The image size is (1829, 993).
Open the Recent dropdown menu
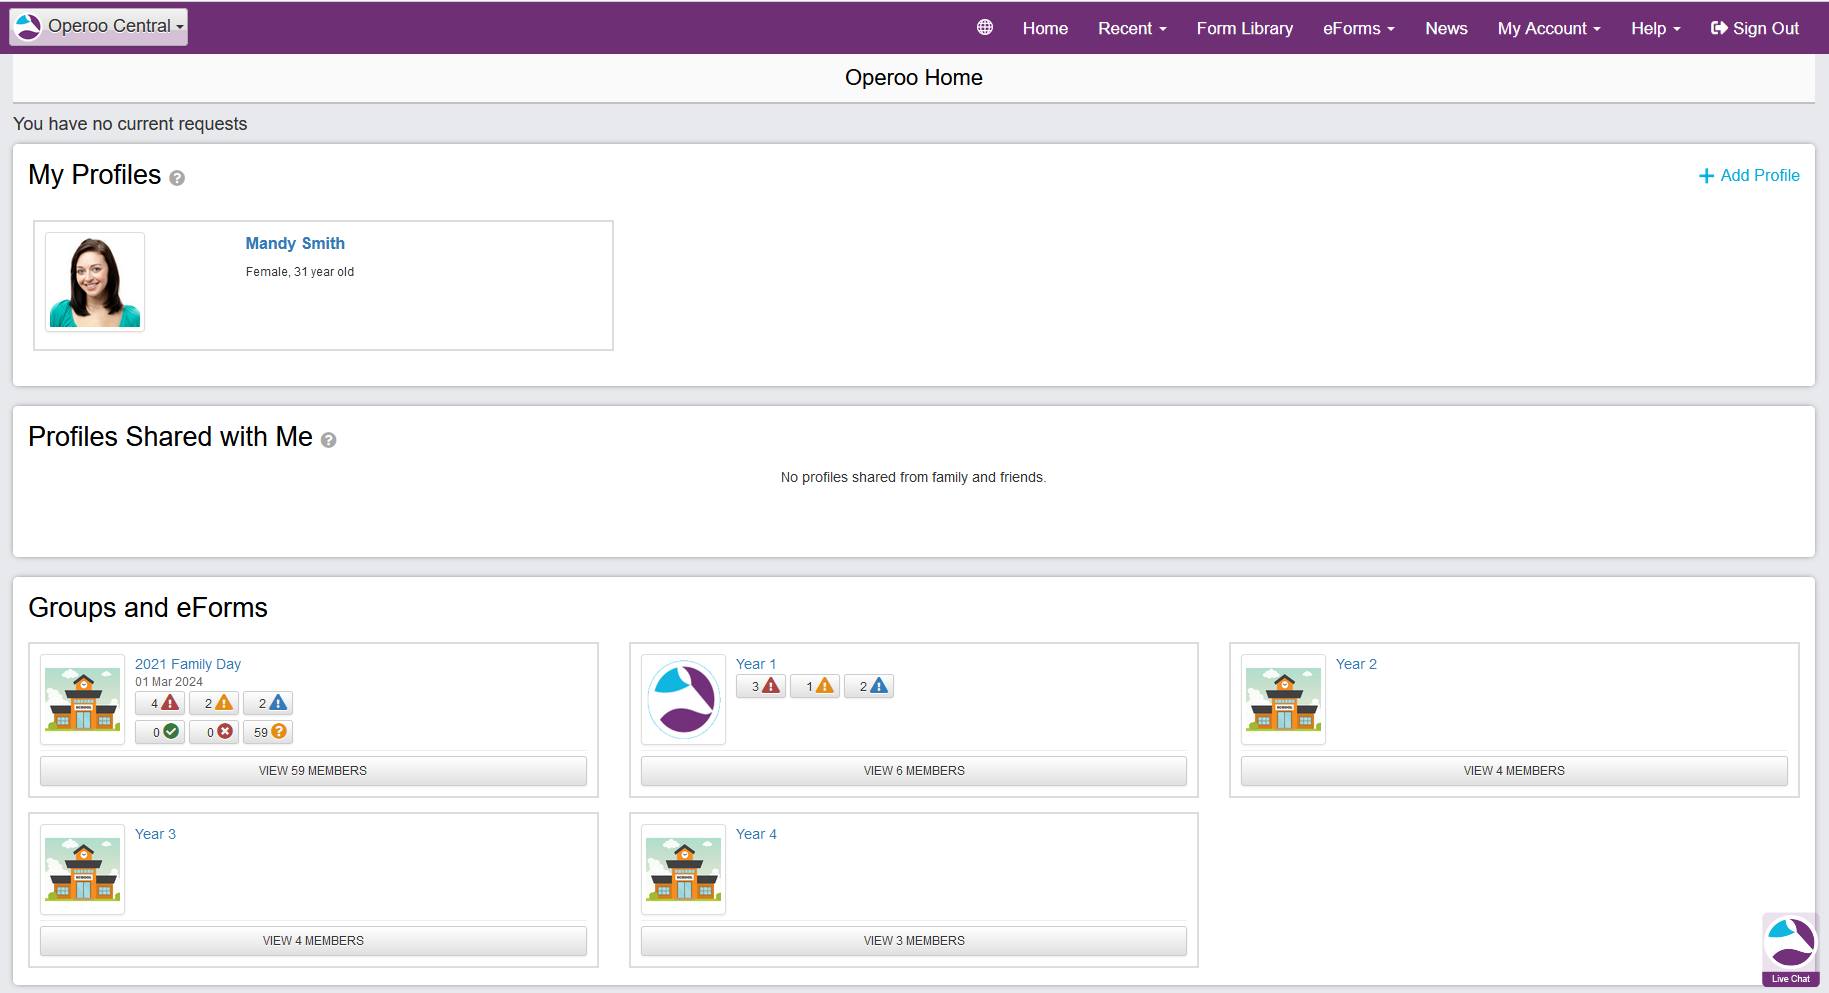click(x=1132, y=28)
